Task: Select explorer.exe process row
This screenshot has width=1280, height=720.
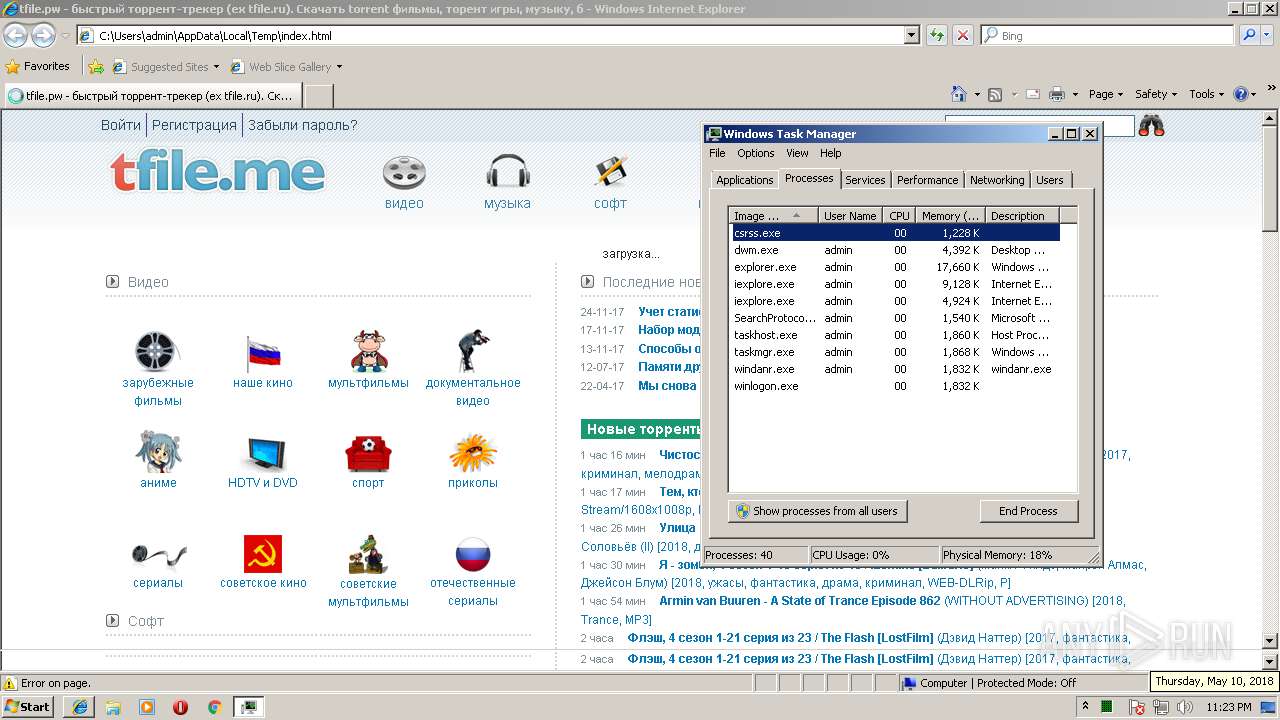Action: coord(895,267)
